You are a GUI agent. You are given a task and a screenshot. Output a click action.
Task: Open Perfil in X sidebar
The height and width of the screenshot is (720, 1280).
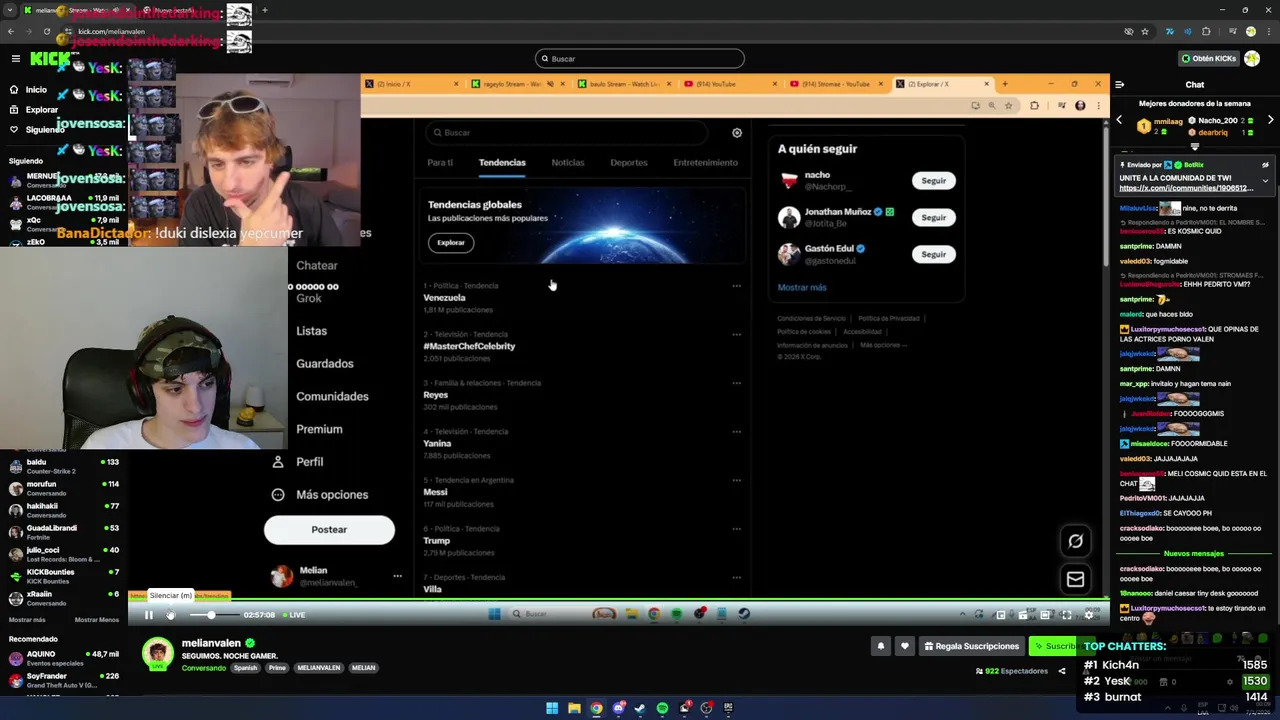[298, 462]
